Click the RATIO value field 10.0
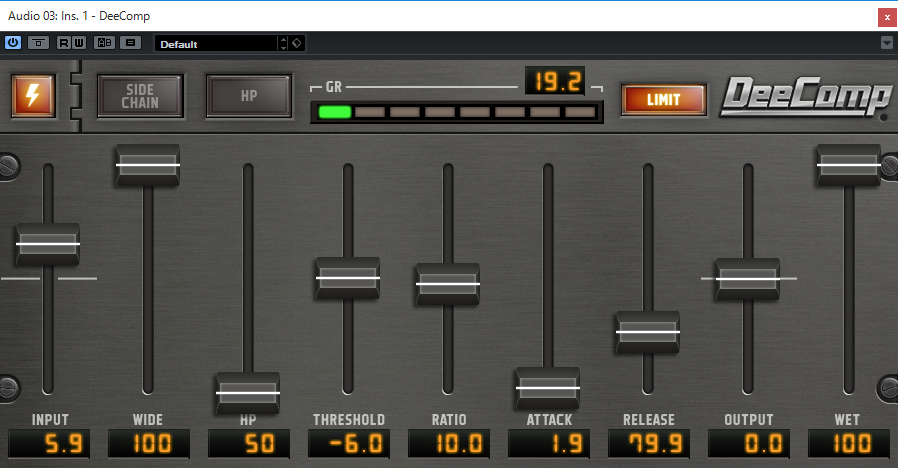Viewport: 898px width, 468px height. (449, 443)
